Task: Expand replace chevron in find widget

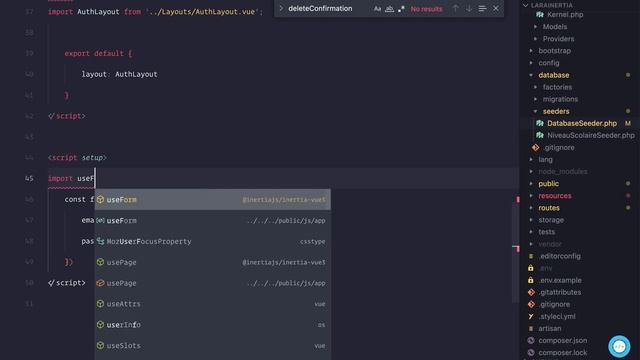Action: (281, 9)
